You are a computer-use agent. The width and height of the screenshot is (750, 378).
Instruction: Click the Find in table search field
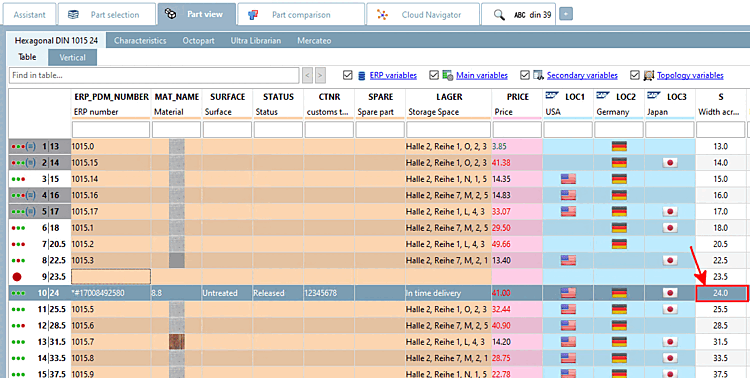click(154, 75)
